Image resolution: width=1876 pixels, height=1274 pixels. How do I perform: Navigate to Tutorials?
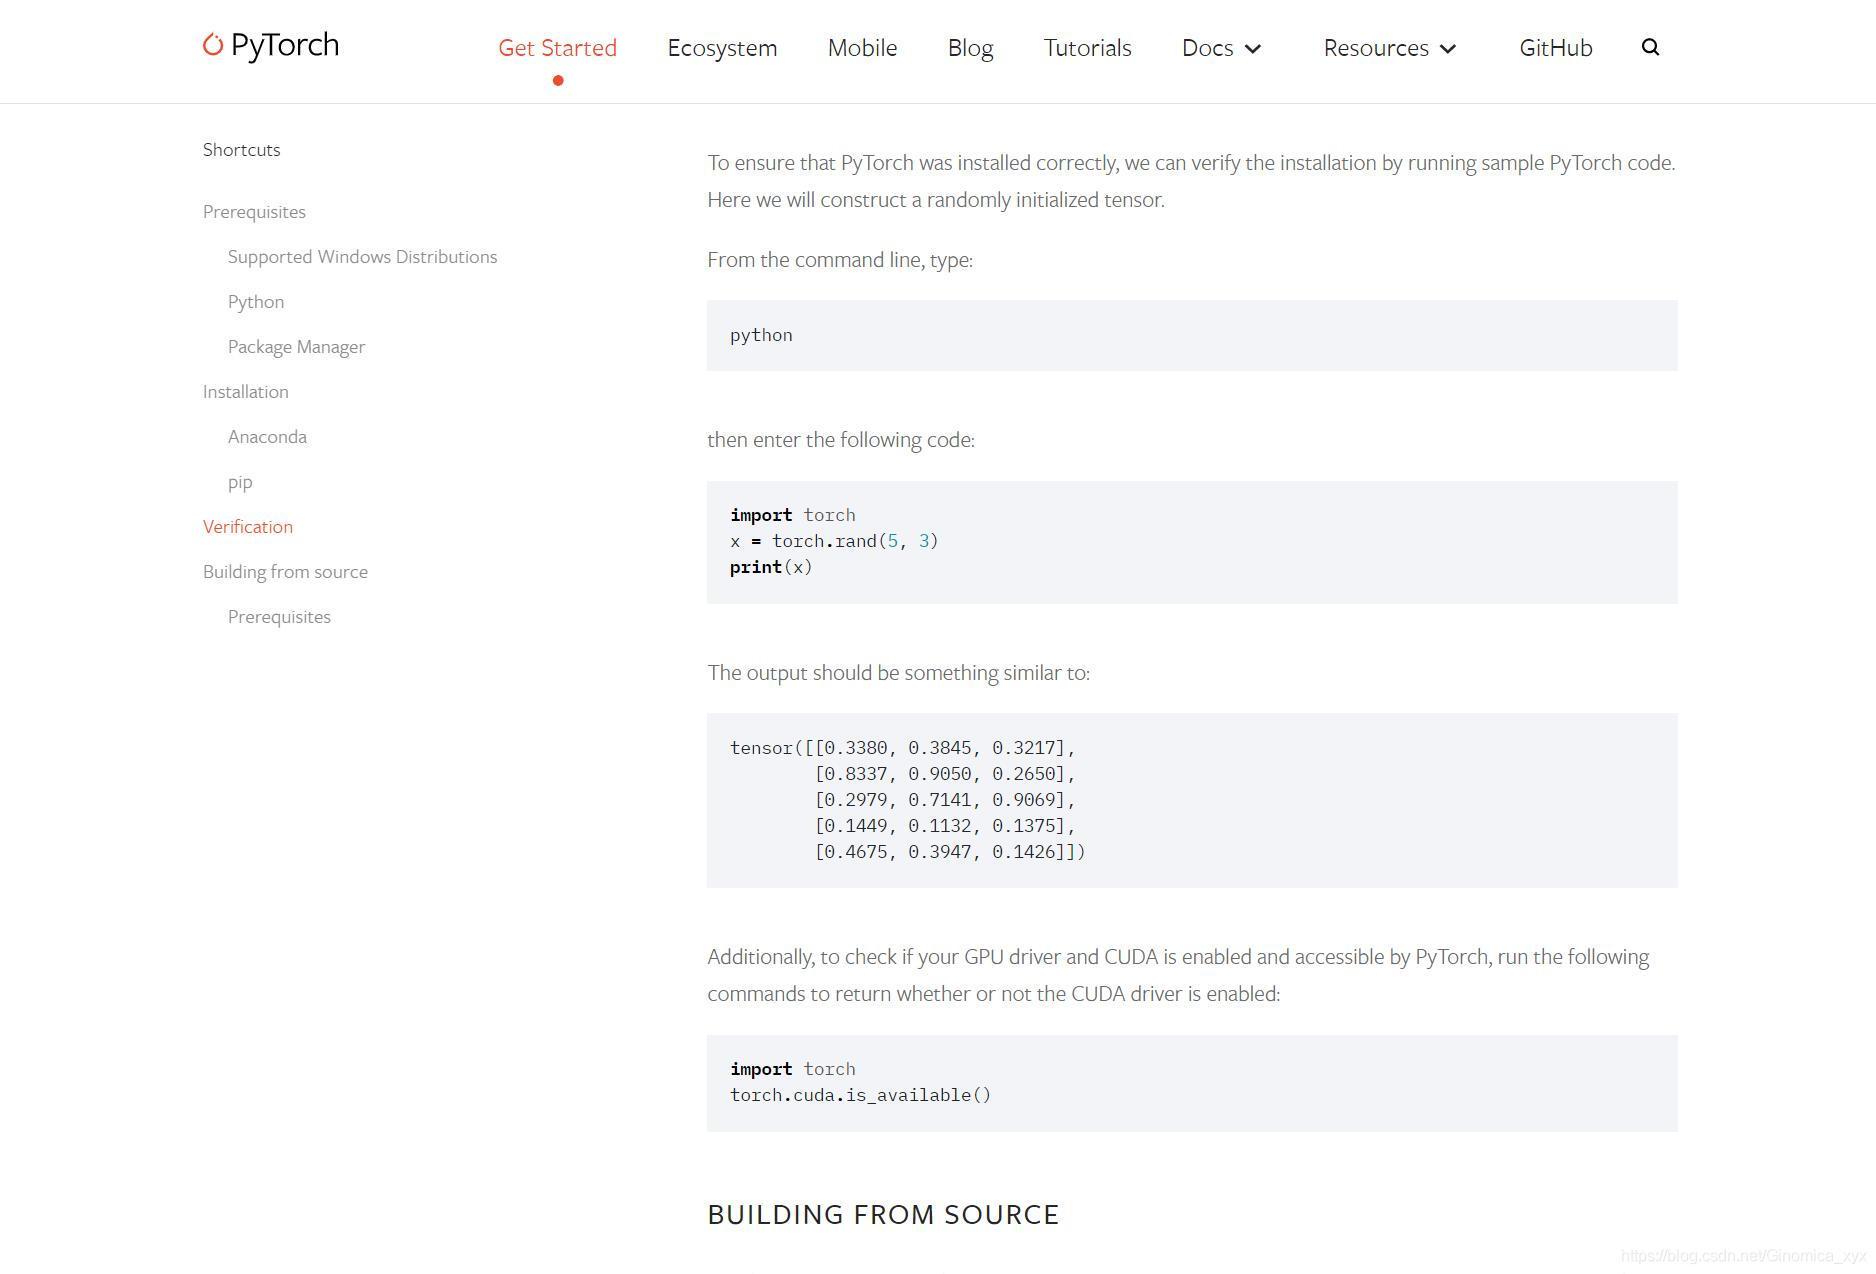1087,48
